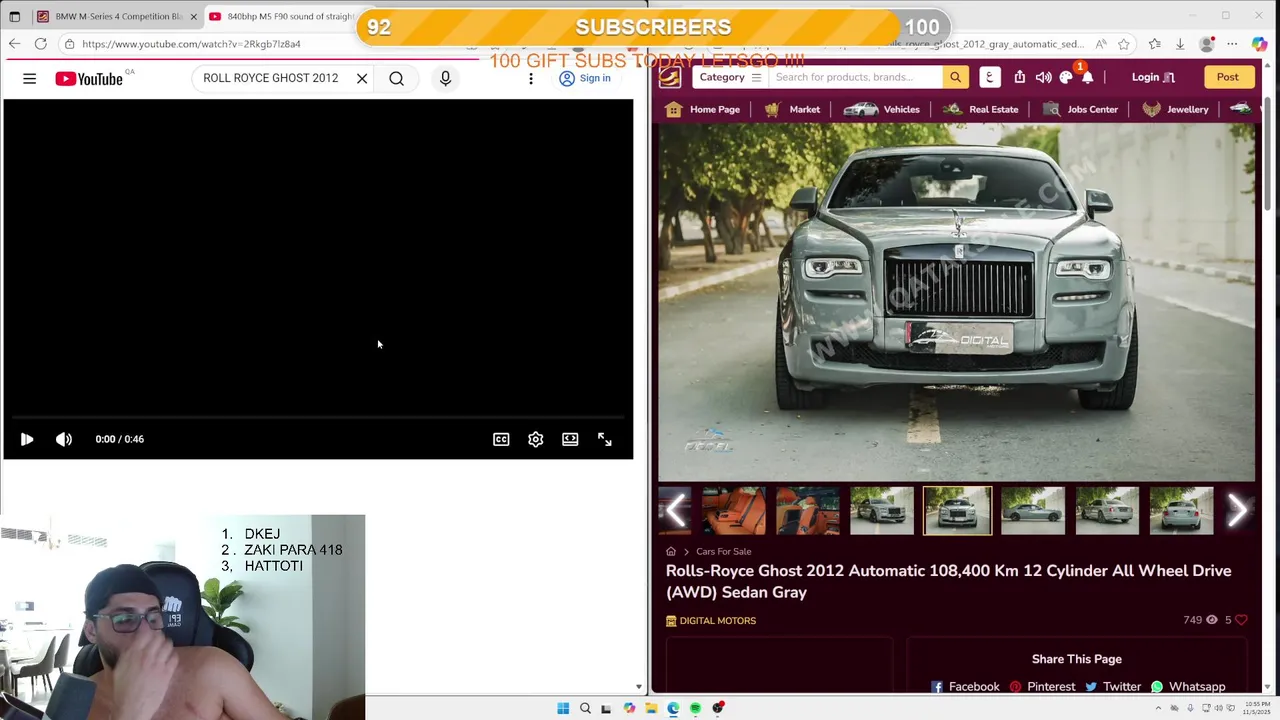Switch site language to Arabic
Image resolution: width=1280 pixels, height=720 pixels.
[989, 77]
